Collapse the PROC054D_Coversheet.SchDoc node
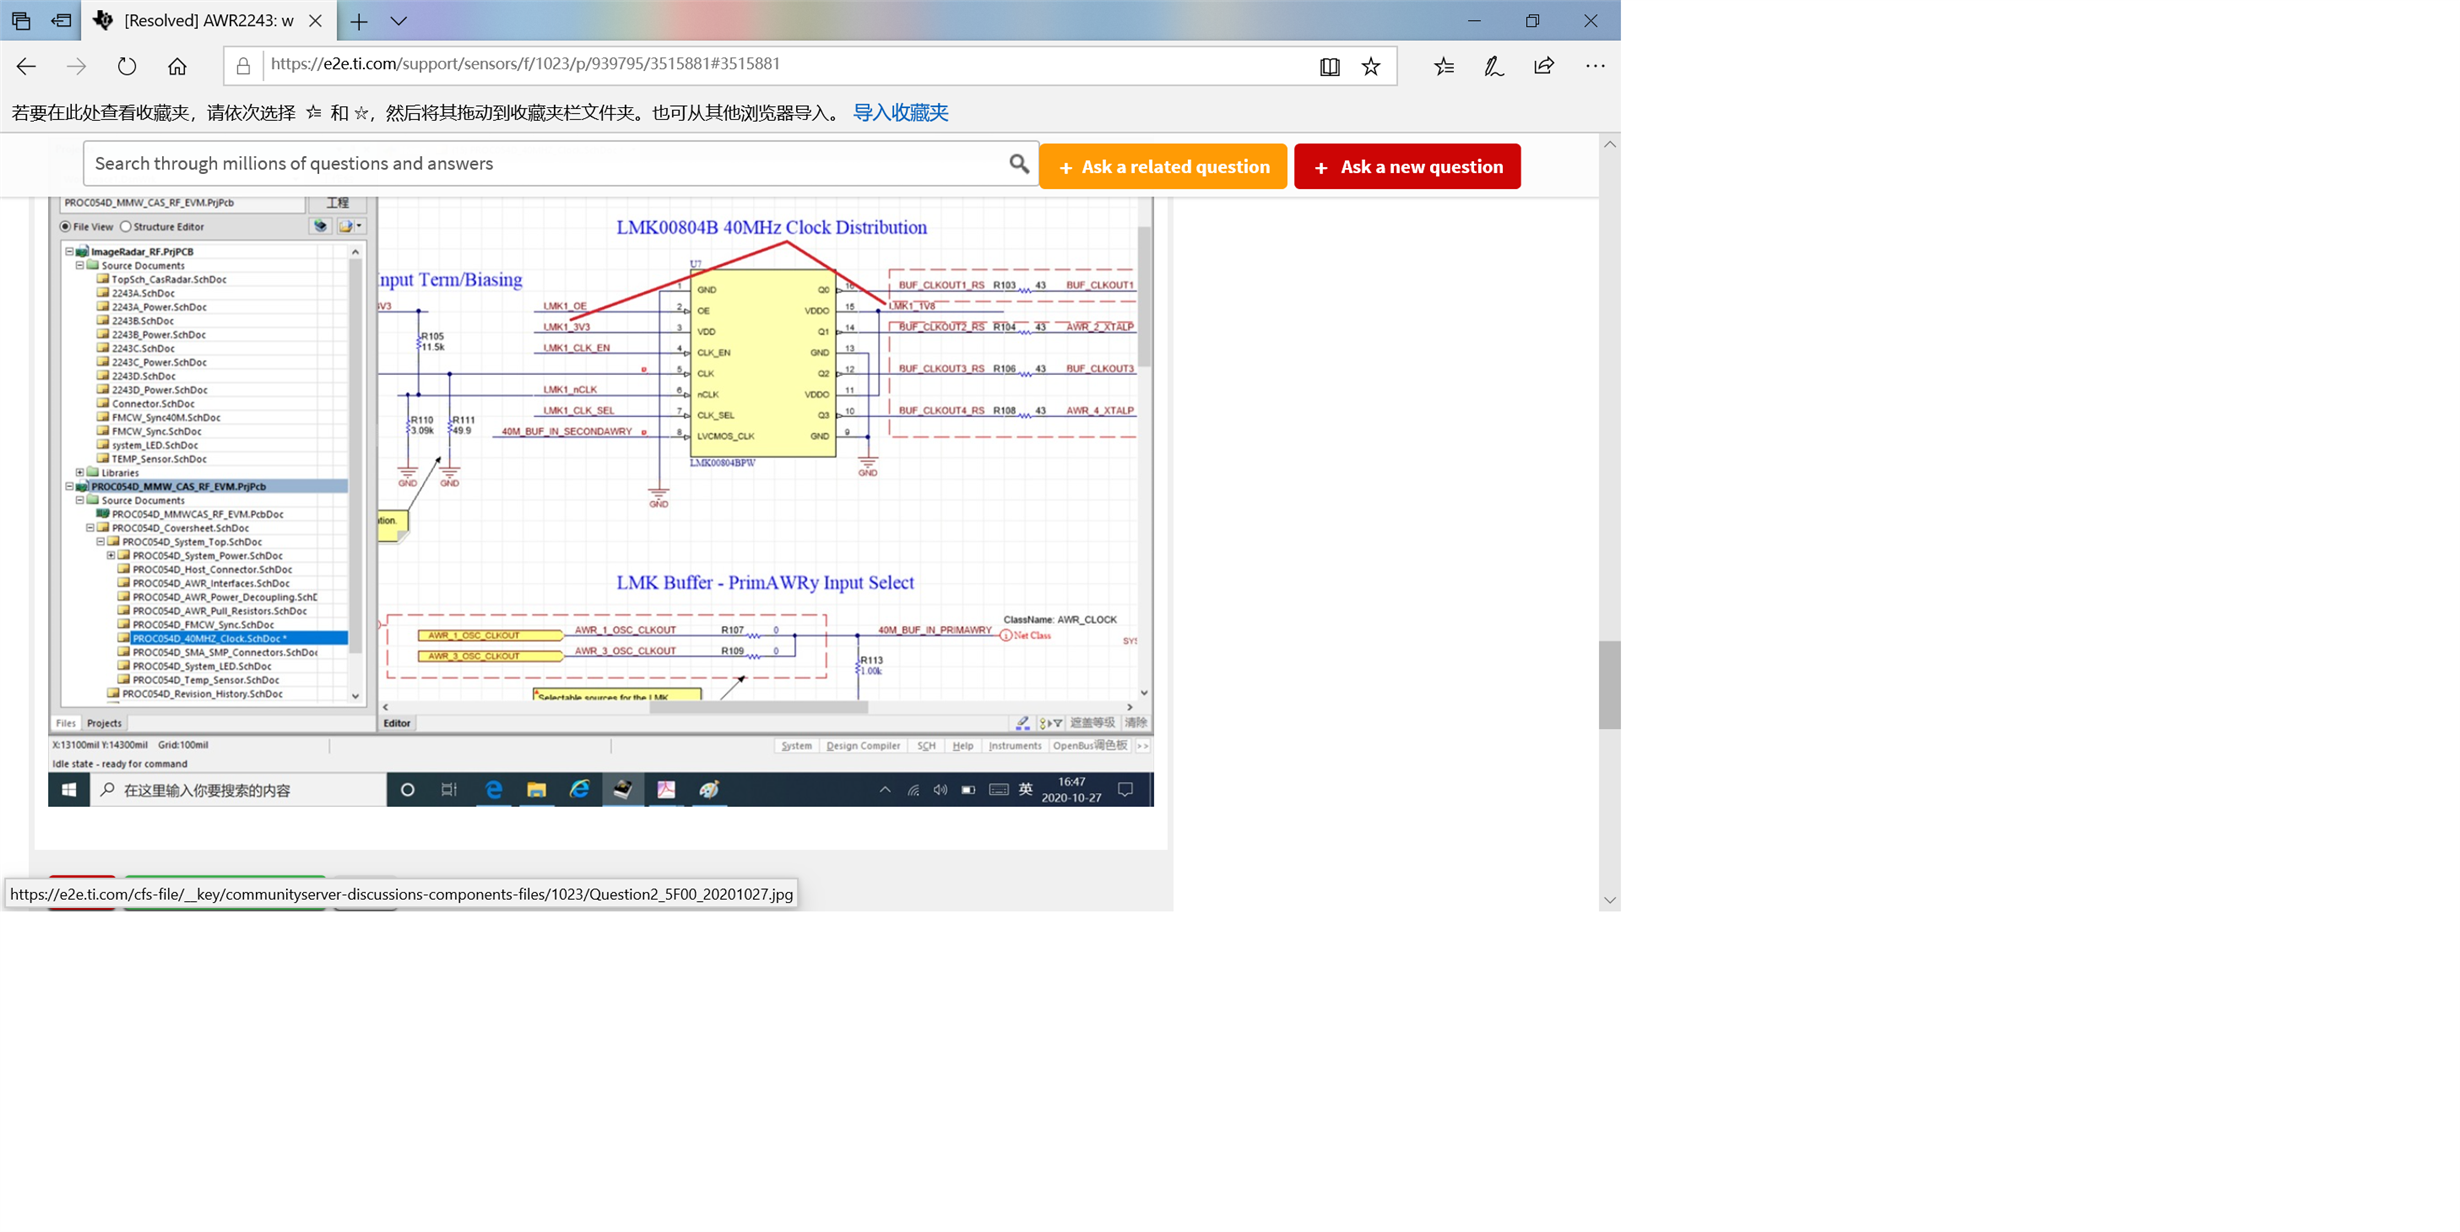 click(x=90, y=527)
